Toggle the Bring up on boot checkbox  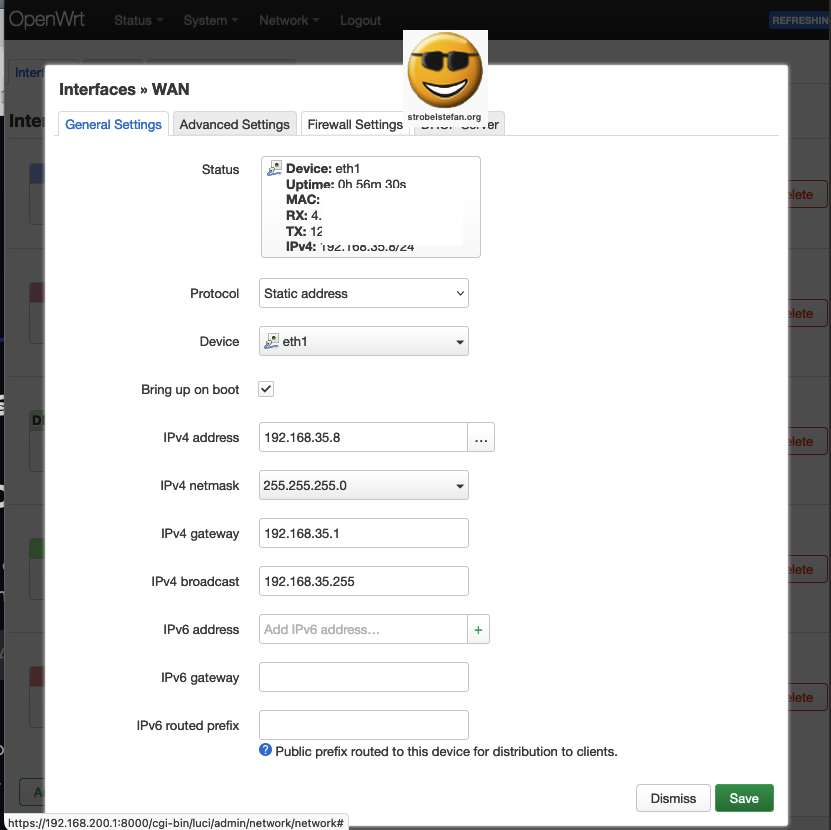click(x=265, y=389)
